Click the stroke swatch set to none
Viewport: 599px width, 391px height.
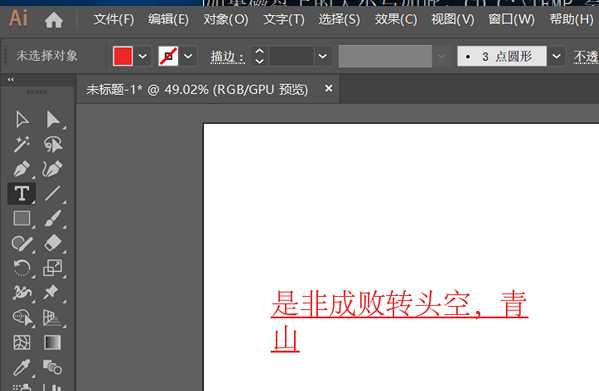tap(168, 57)
